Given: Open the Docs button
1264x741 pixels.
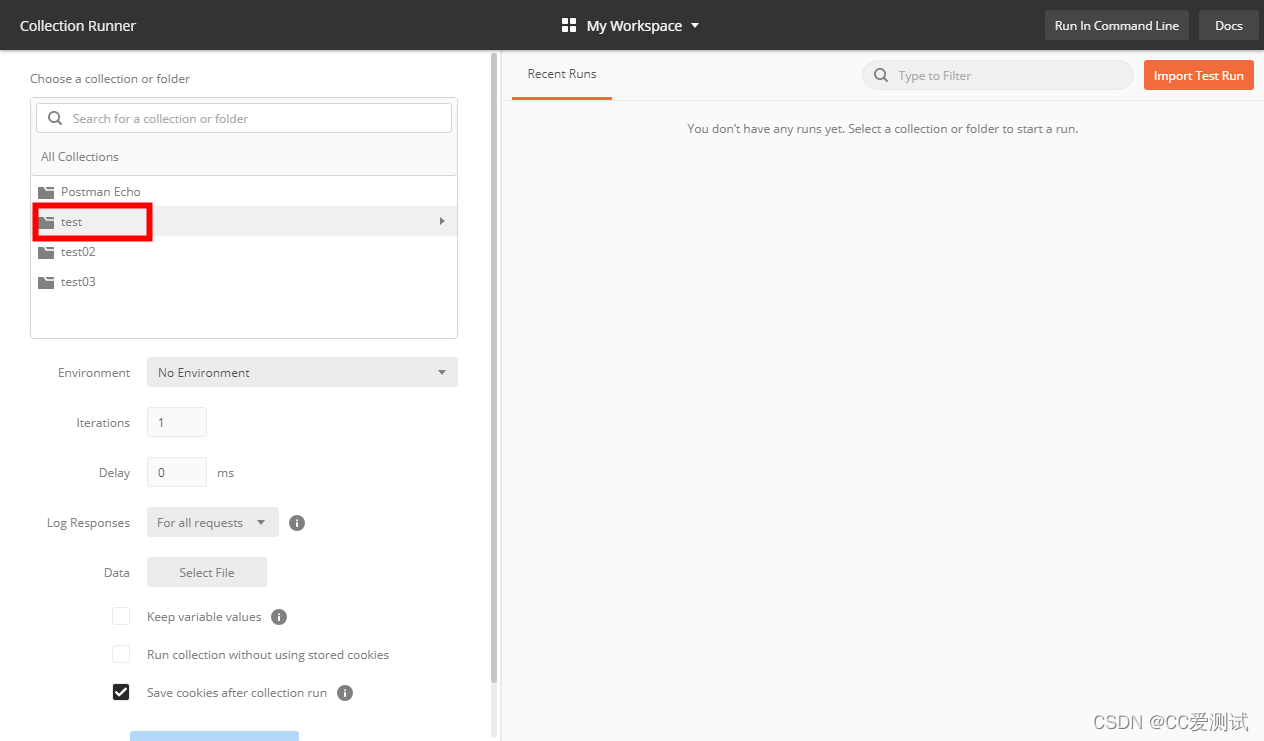Looking at the screenshot, I should pyautogui.click(x=1228, y=26).
